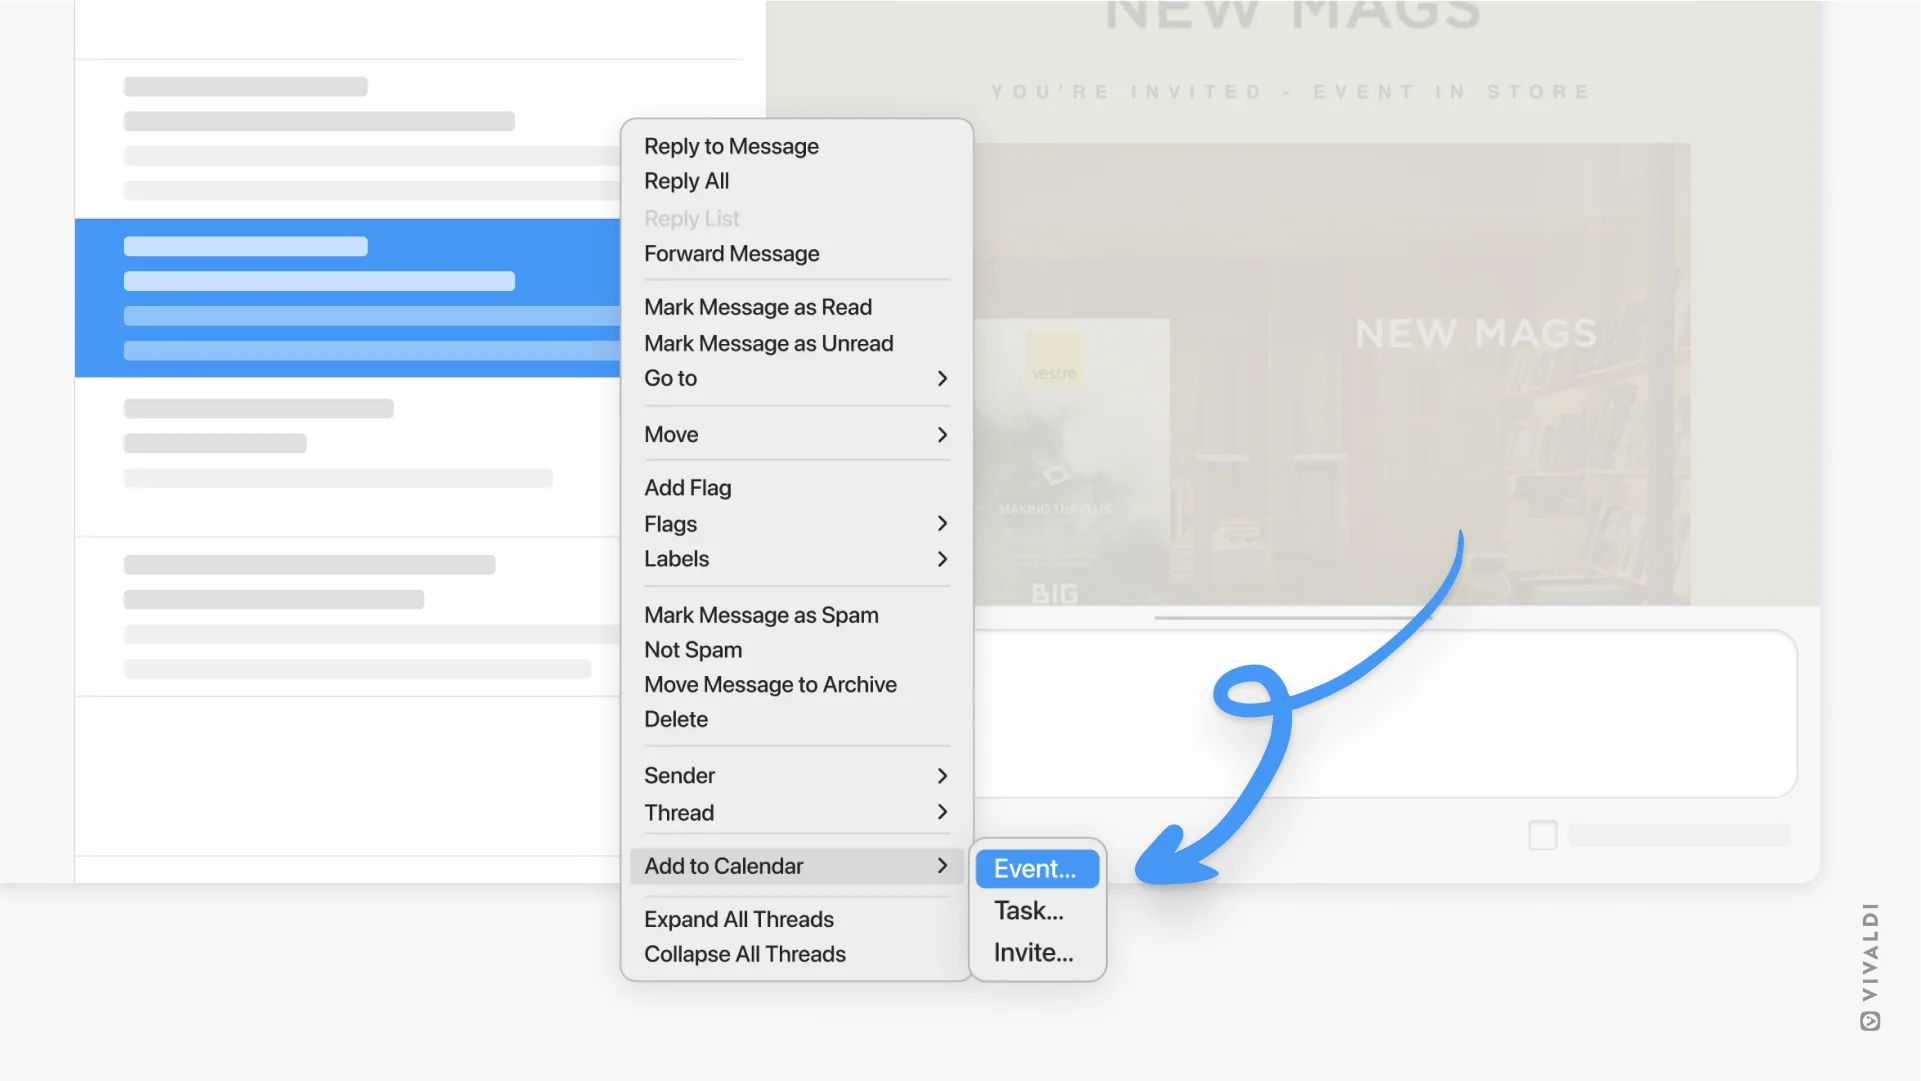Viewport: 1921px width, 1081px height.
Task: Move Message to Archive
Action: (x=770, y=685)
